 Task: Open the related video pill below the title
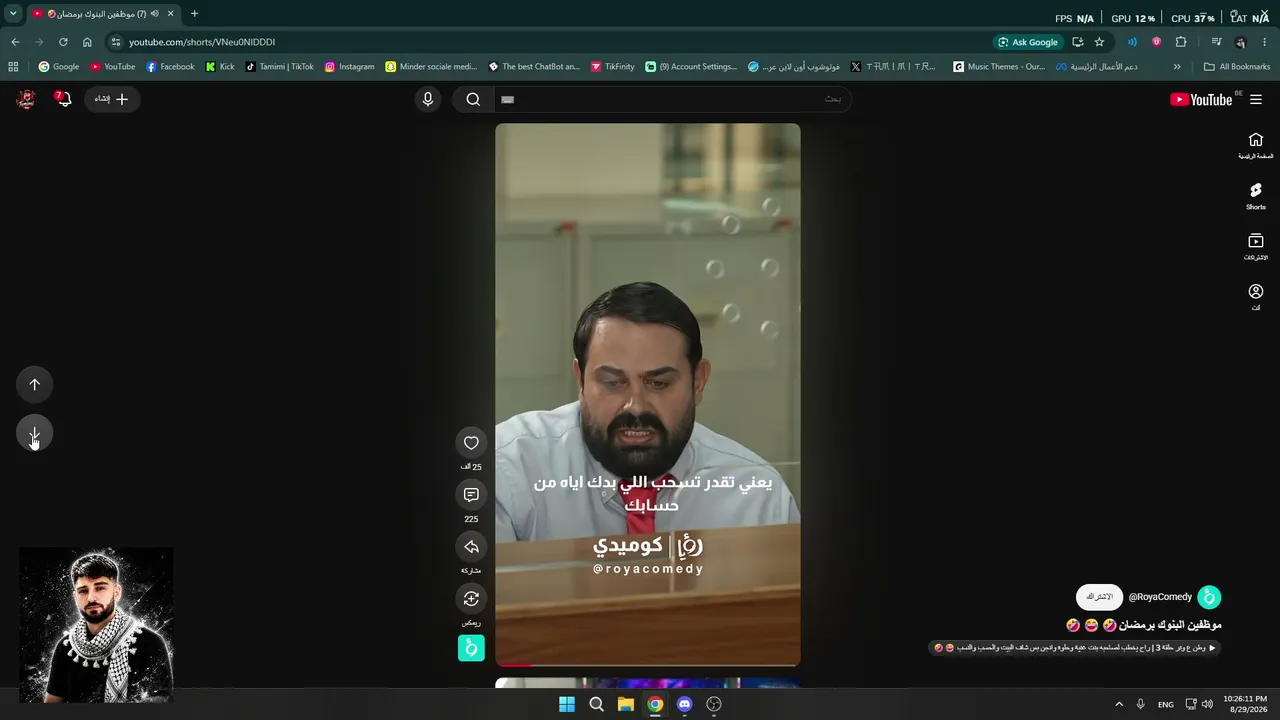[x=1075, y=648]
